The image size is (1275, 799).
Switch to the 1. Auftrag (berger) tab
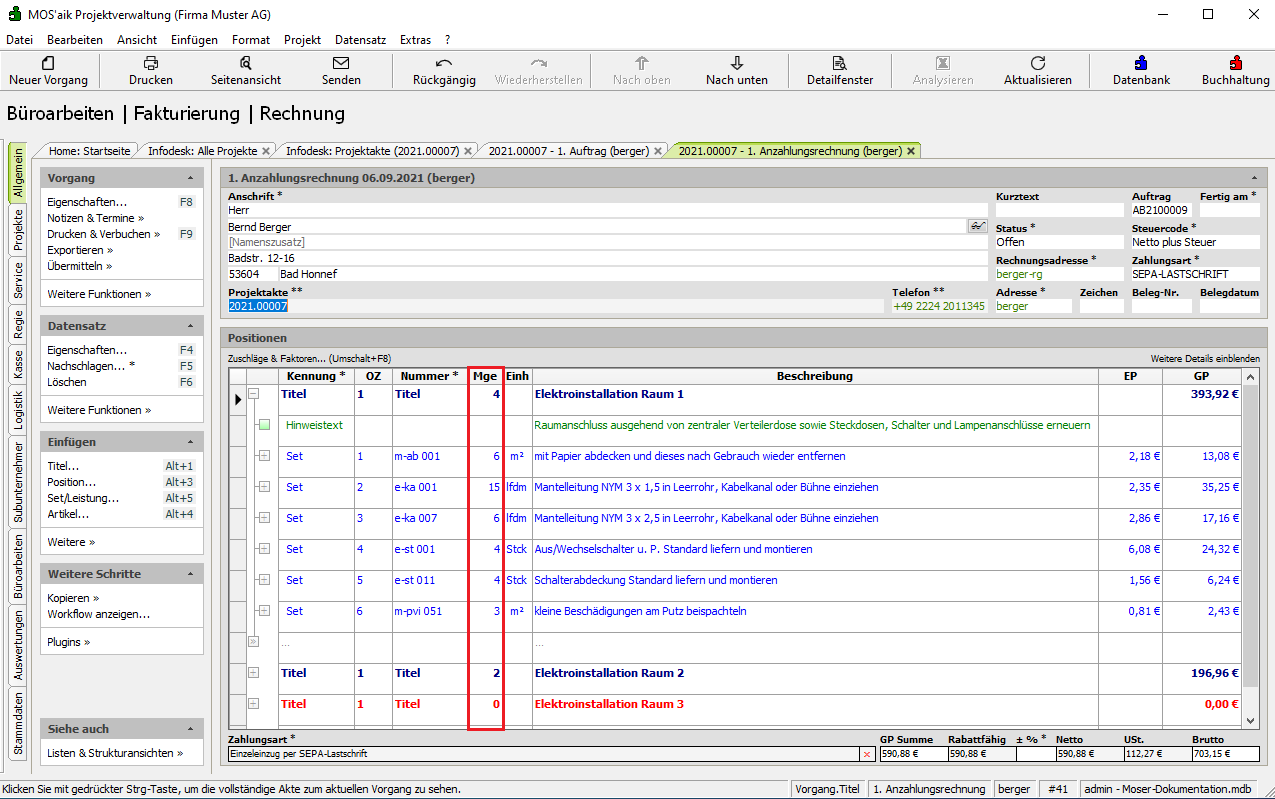pyautogui.click(x=567, y=151)
